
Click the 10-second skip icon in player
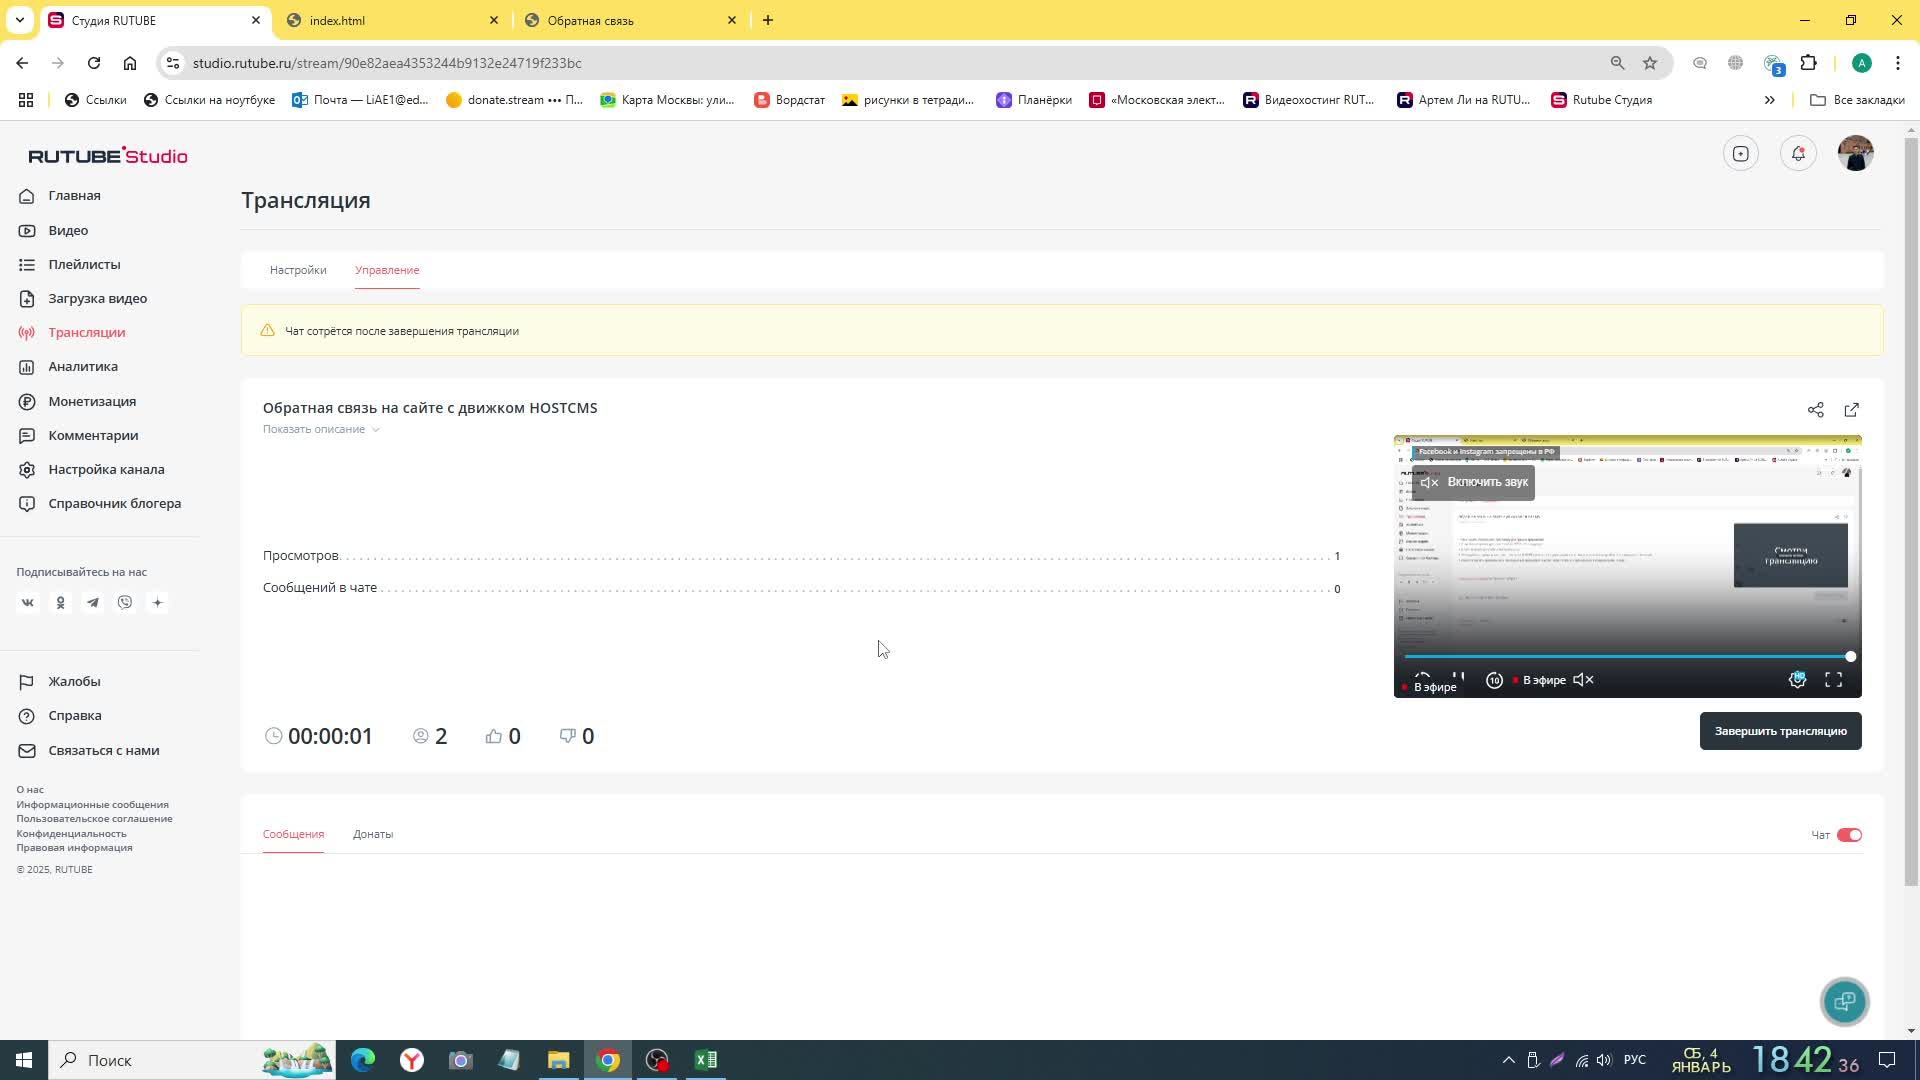tap(1494, 680)
